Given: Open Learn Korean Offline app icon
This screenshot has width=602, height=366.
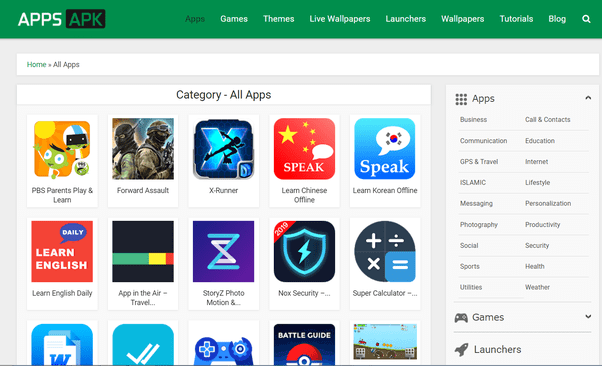Looking at the screenshot, I should click(385, 149).
